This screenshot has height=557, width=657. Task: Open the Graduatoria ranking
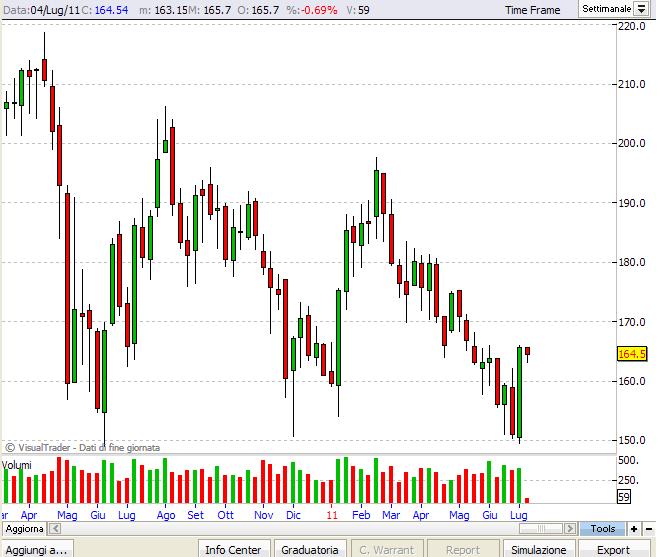309,549
